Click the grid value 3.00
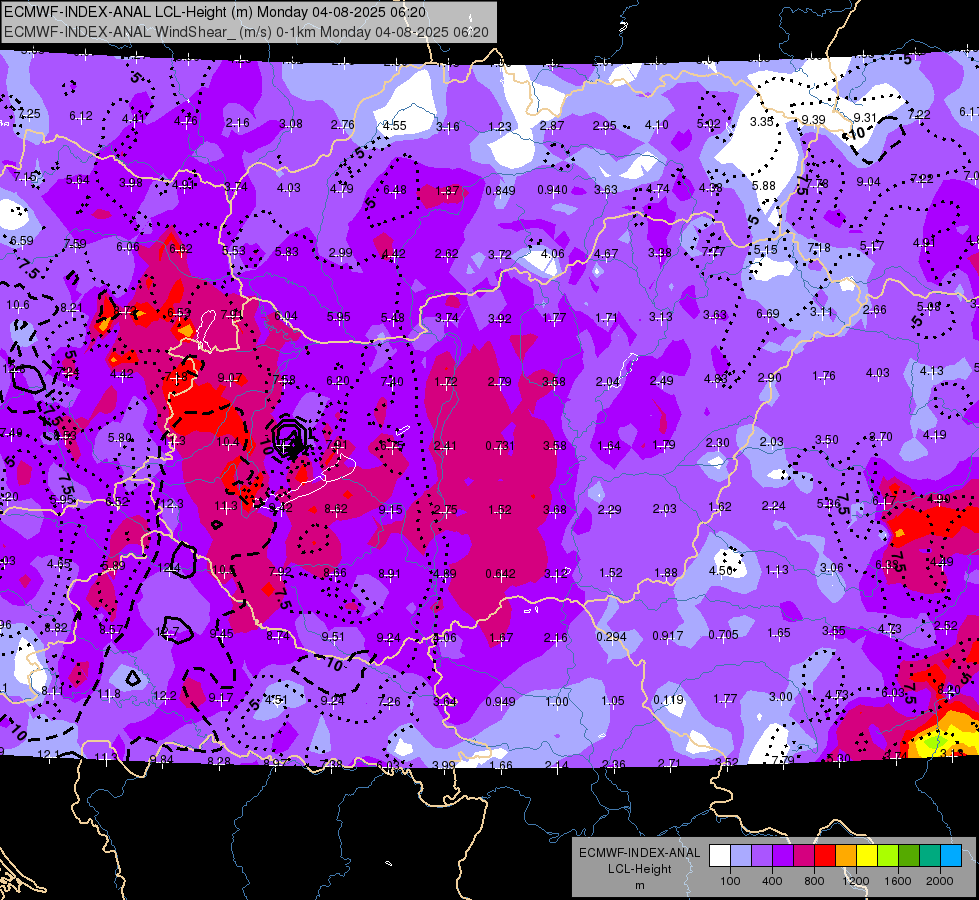 click(780, 696)
